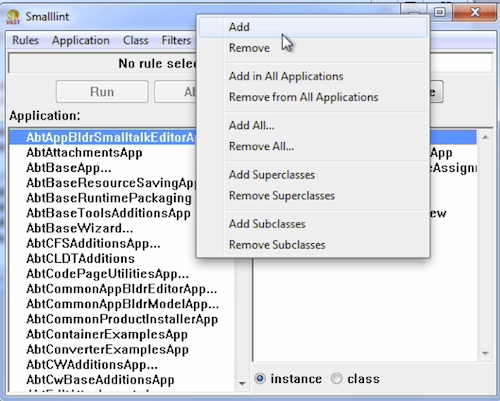500x401 pixels.
Task: Open the Application menu
Action: tap(81, 40)
